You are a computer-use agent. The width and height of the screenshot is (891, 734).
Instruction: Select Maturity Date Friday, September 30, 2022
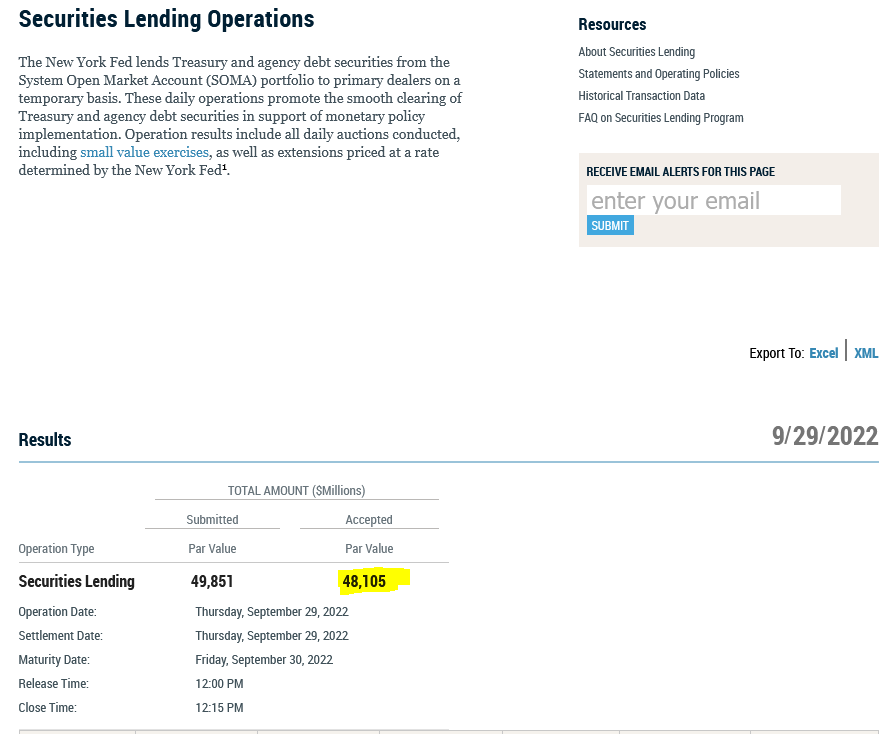point(264,660)
